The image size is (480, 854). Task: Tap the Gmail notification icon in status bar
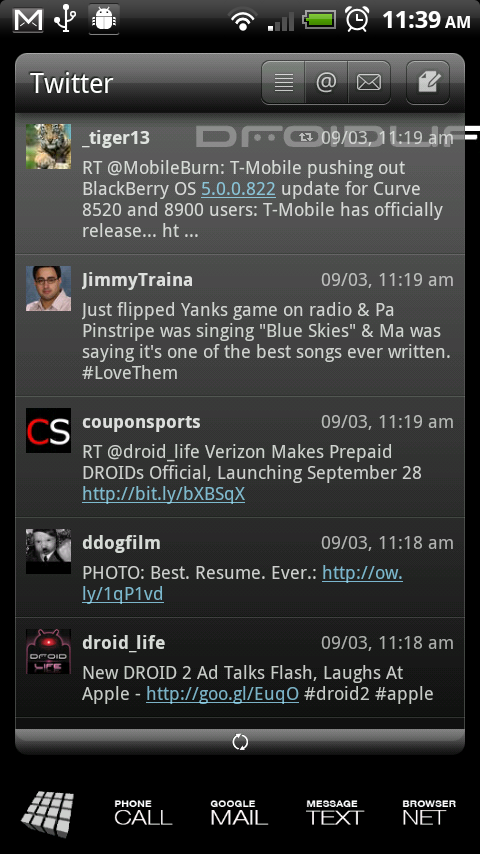28,20
